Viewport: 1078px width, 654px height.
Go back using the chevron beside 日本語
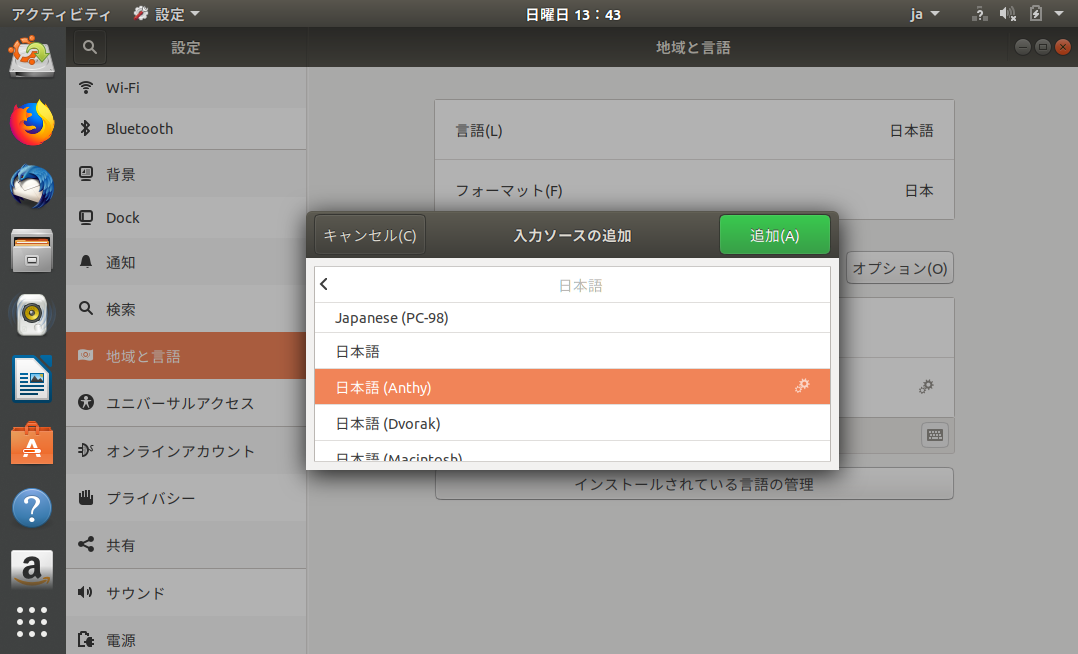(x=324, y=285)
